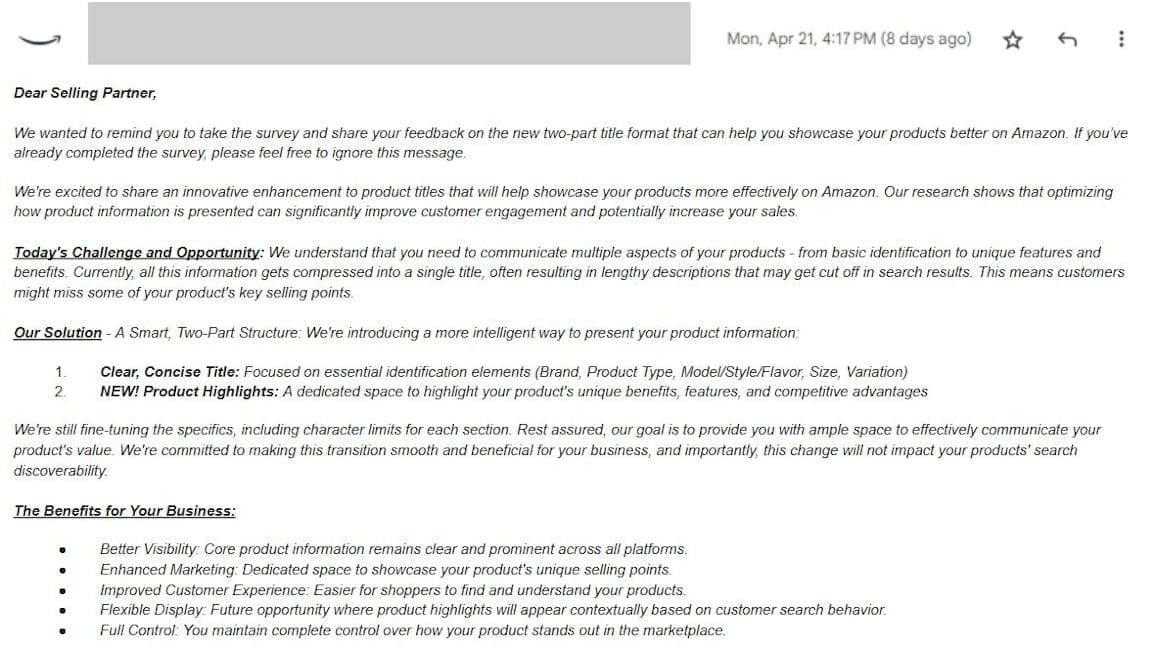Star this email message
The height and width of the screenshot is (650, 1156).
pyautogui.click(x=1013, y=39)
